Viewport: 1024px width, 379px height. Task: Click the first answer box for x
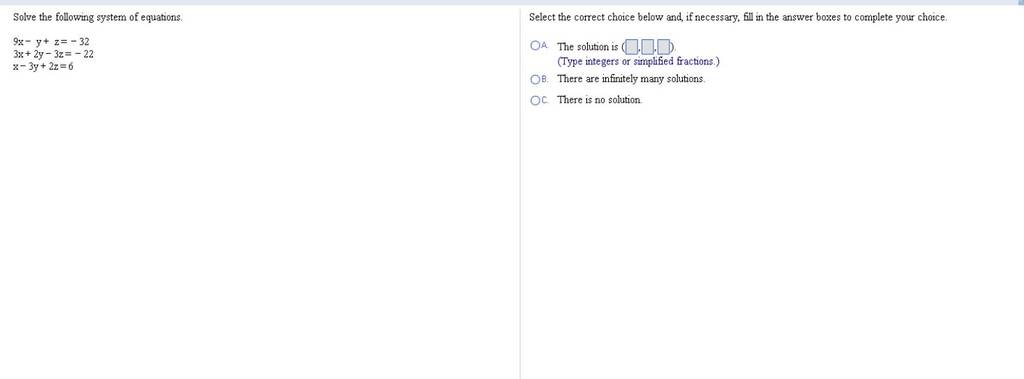[x=632, y=46]
